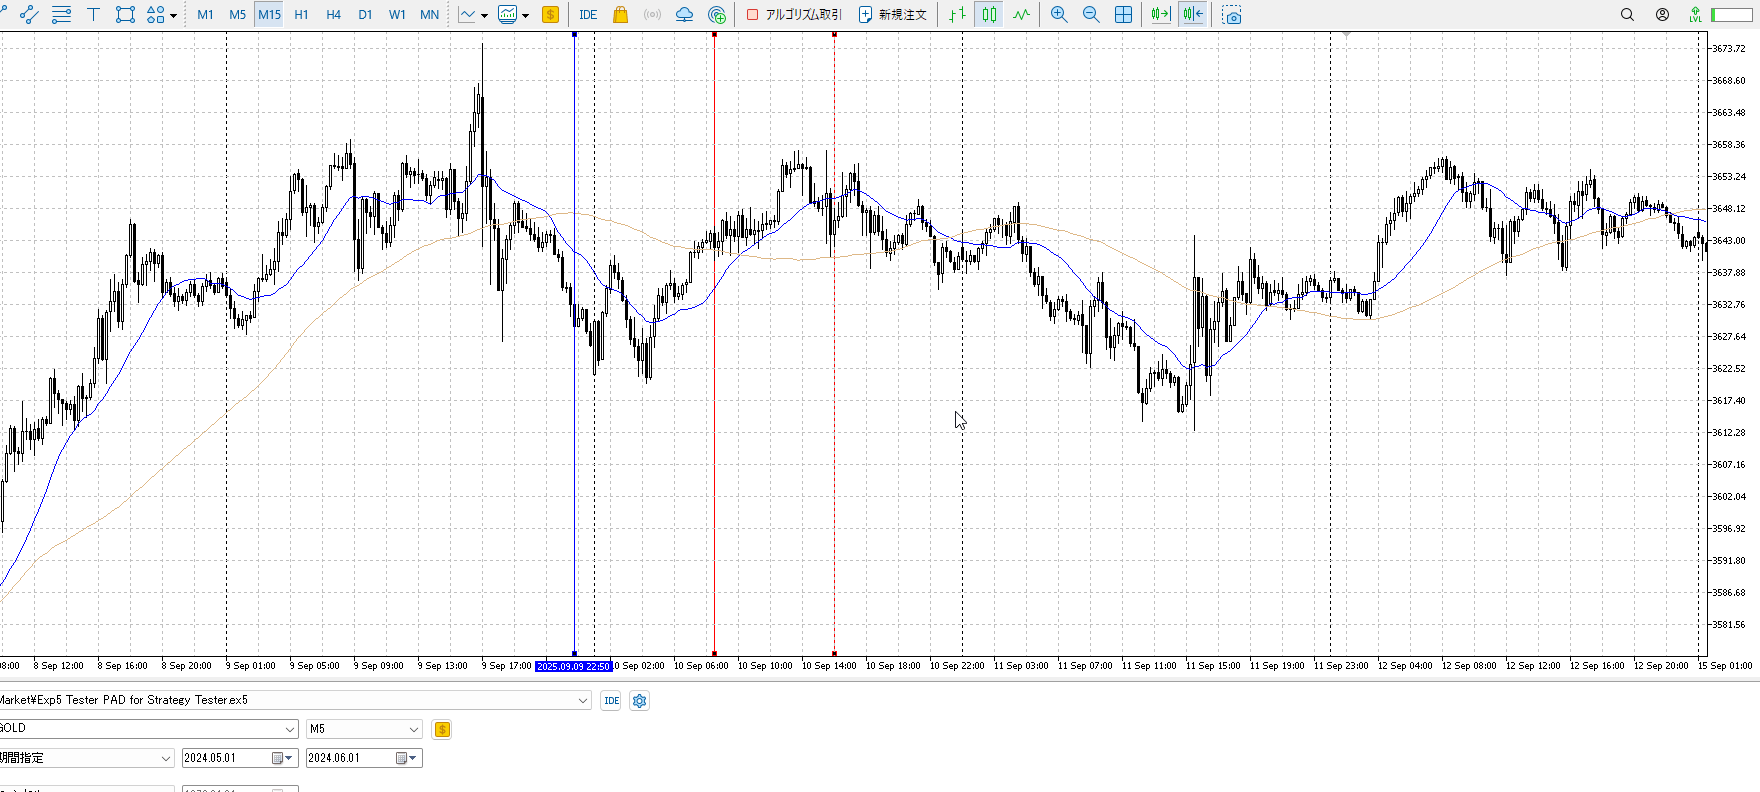This screenshot has width=1760, height=792.
Task: Expand the GOLD symbol dropdown
Action: pos(290,729)
